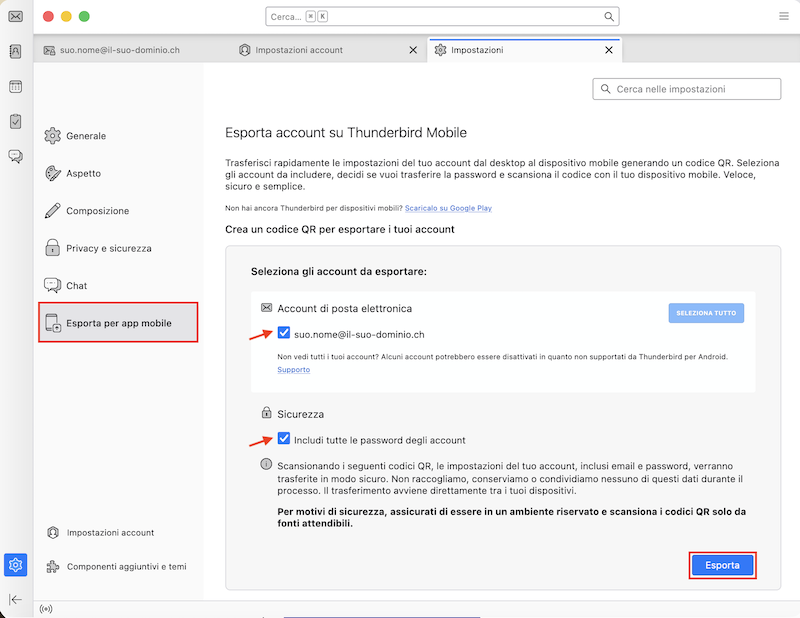
Task: Click the connection status icon in status bar
Action: [46, 609]
